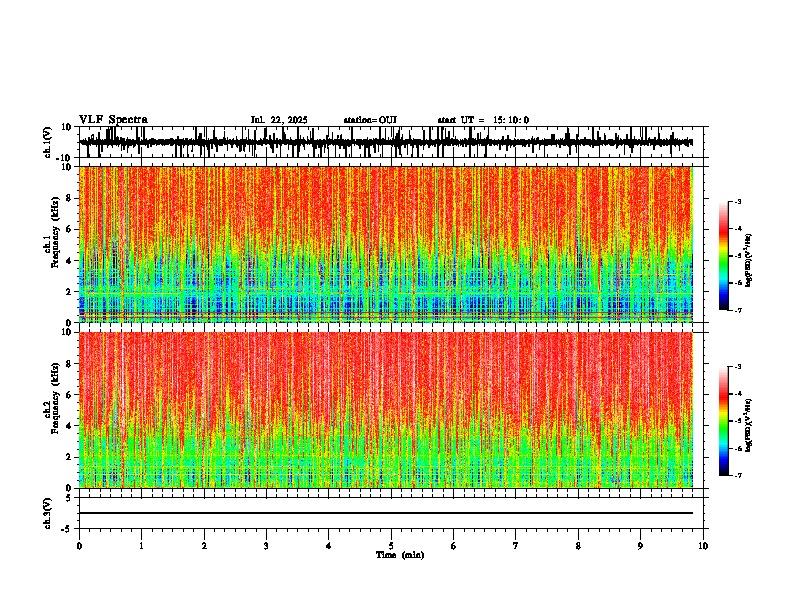Click the "VLF Spectra" plot title
Screen dimensions: 792x612
click(113, 120)
